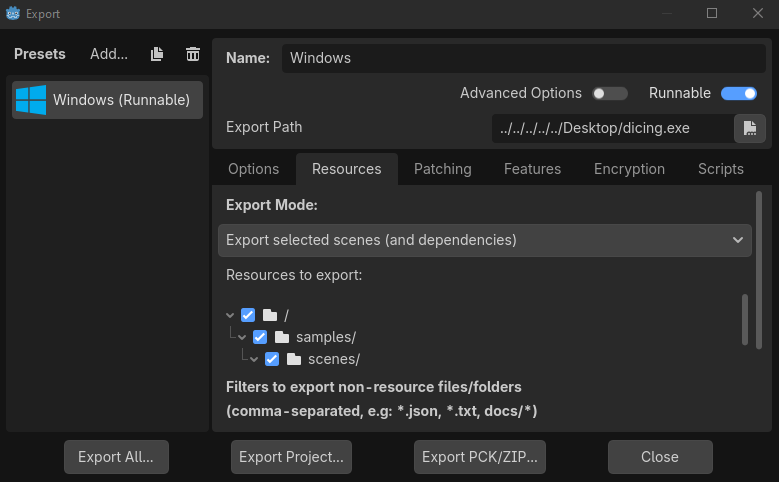Switch to the Encryption tab
This screenshot has height=482, width=779.
click(629, 169)
